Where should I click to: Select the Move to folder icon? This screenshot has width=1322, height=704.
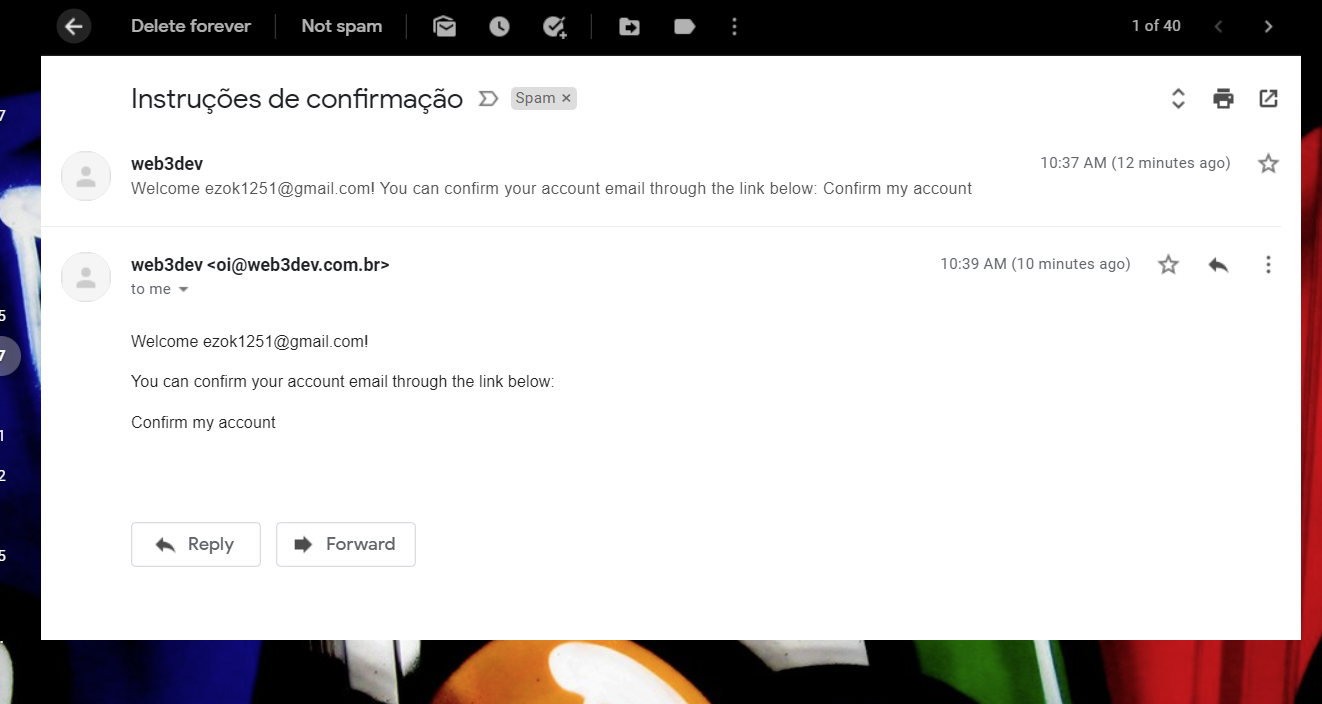[629, 26]
